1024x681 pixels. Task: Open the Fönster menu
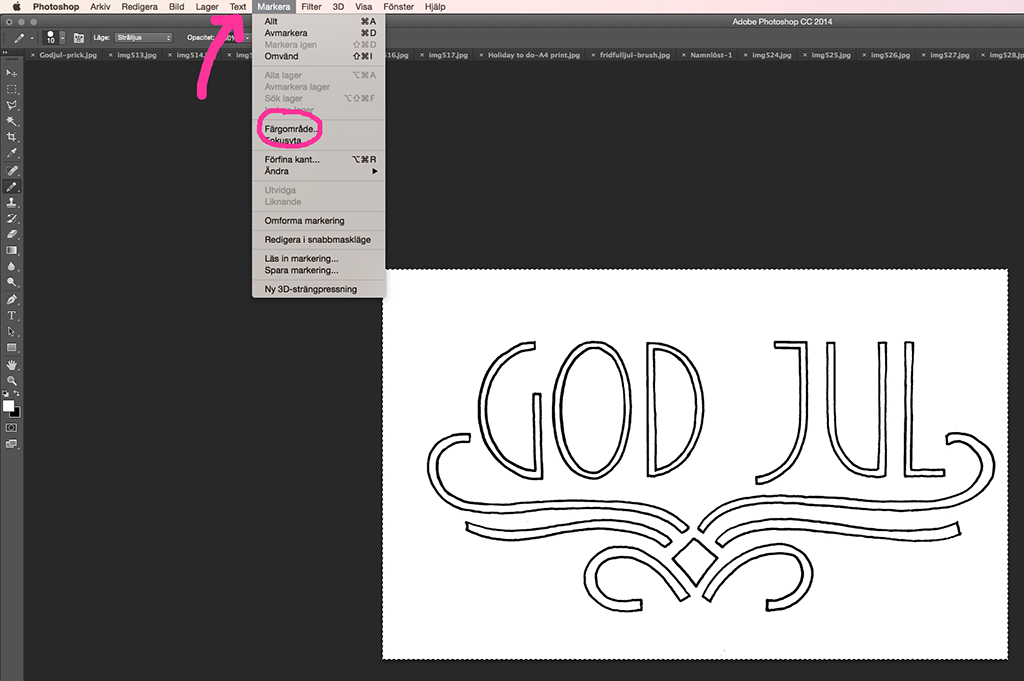tap(398, 7)
